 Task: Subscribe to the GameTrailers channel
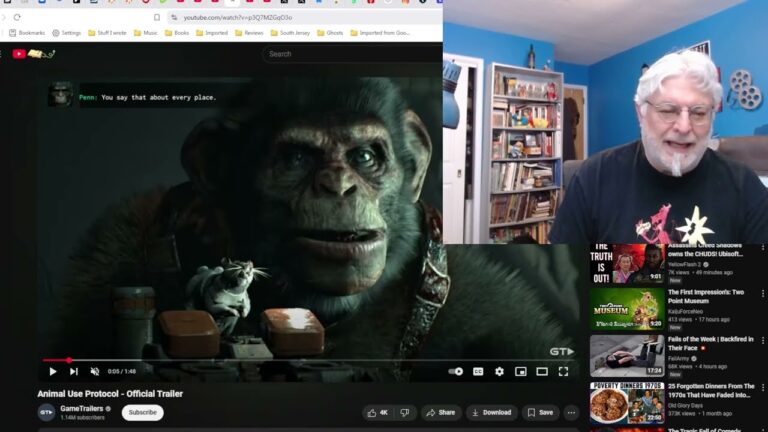(x=142, y=412)
